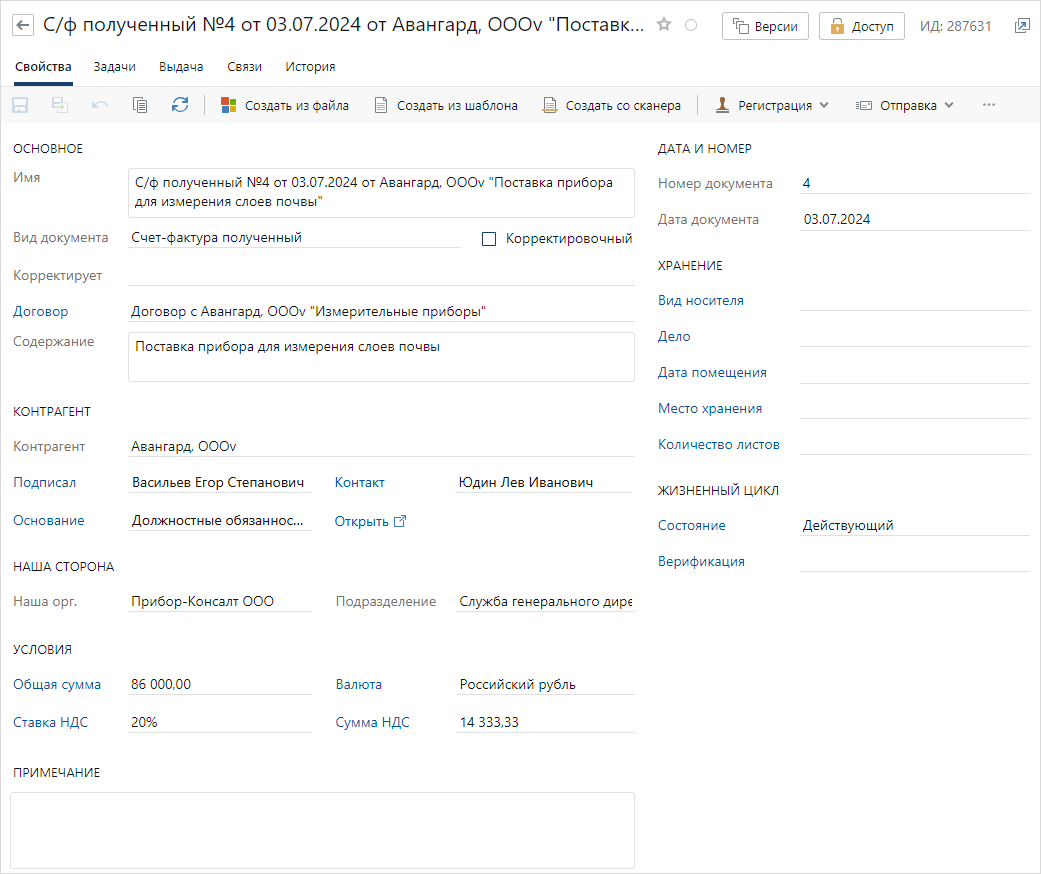Viewport: 1041px width, 874px height.
Task: Switch to the История tab
Action: (310, 66)
